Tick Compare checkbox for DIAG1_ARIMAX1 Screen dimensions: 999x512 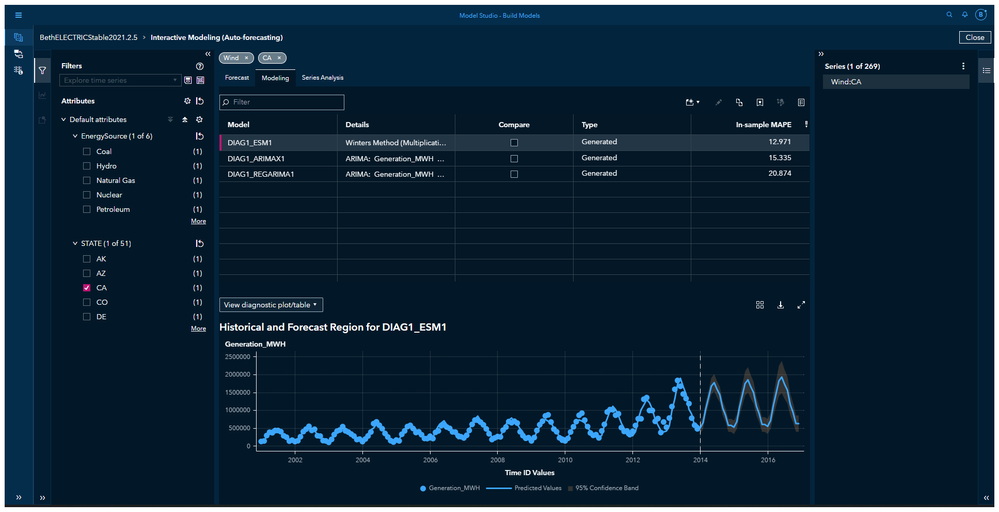tap(514, 158)
